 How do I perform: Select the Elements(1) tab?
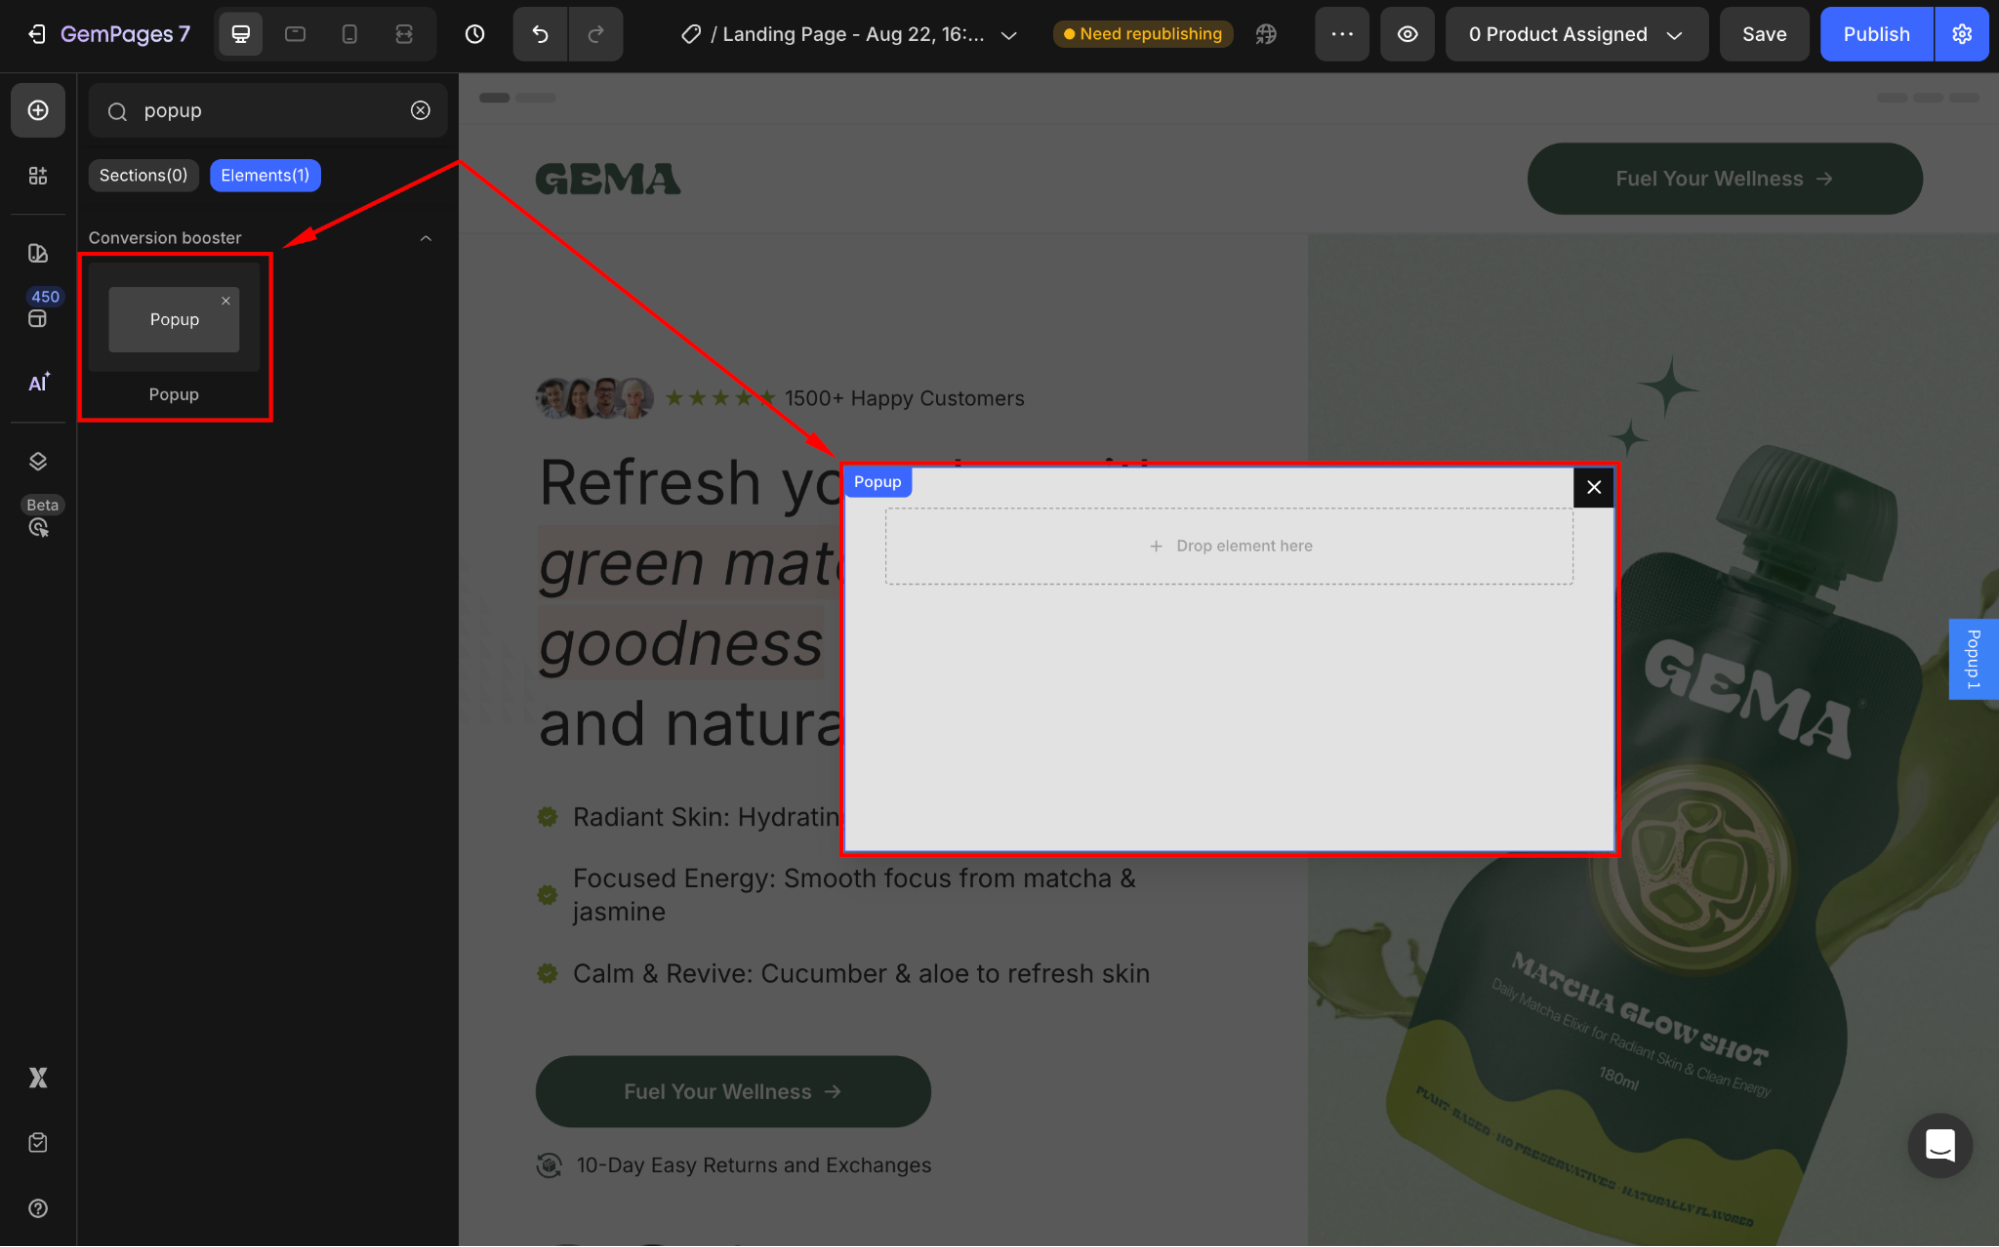[265, 175]
